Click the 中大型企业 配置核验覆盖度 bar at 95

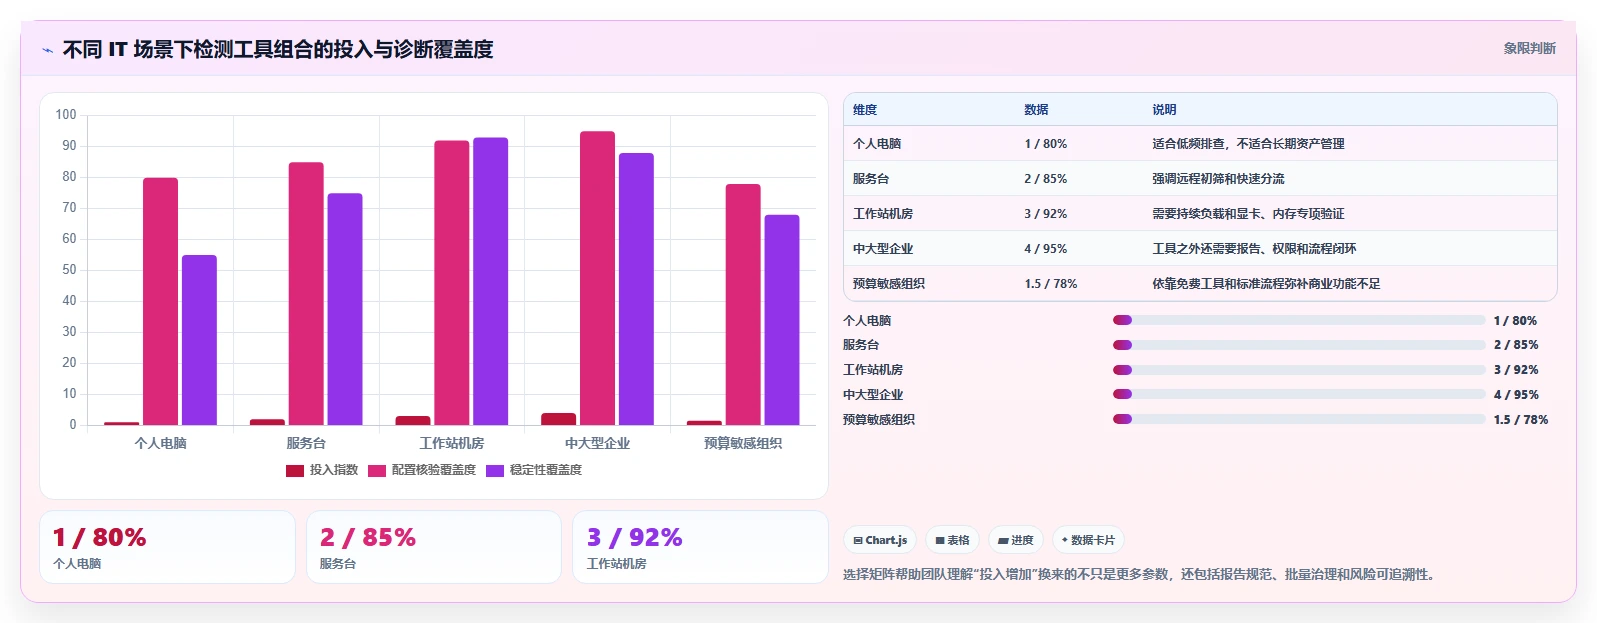[597, 278]
